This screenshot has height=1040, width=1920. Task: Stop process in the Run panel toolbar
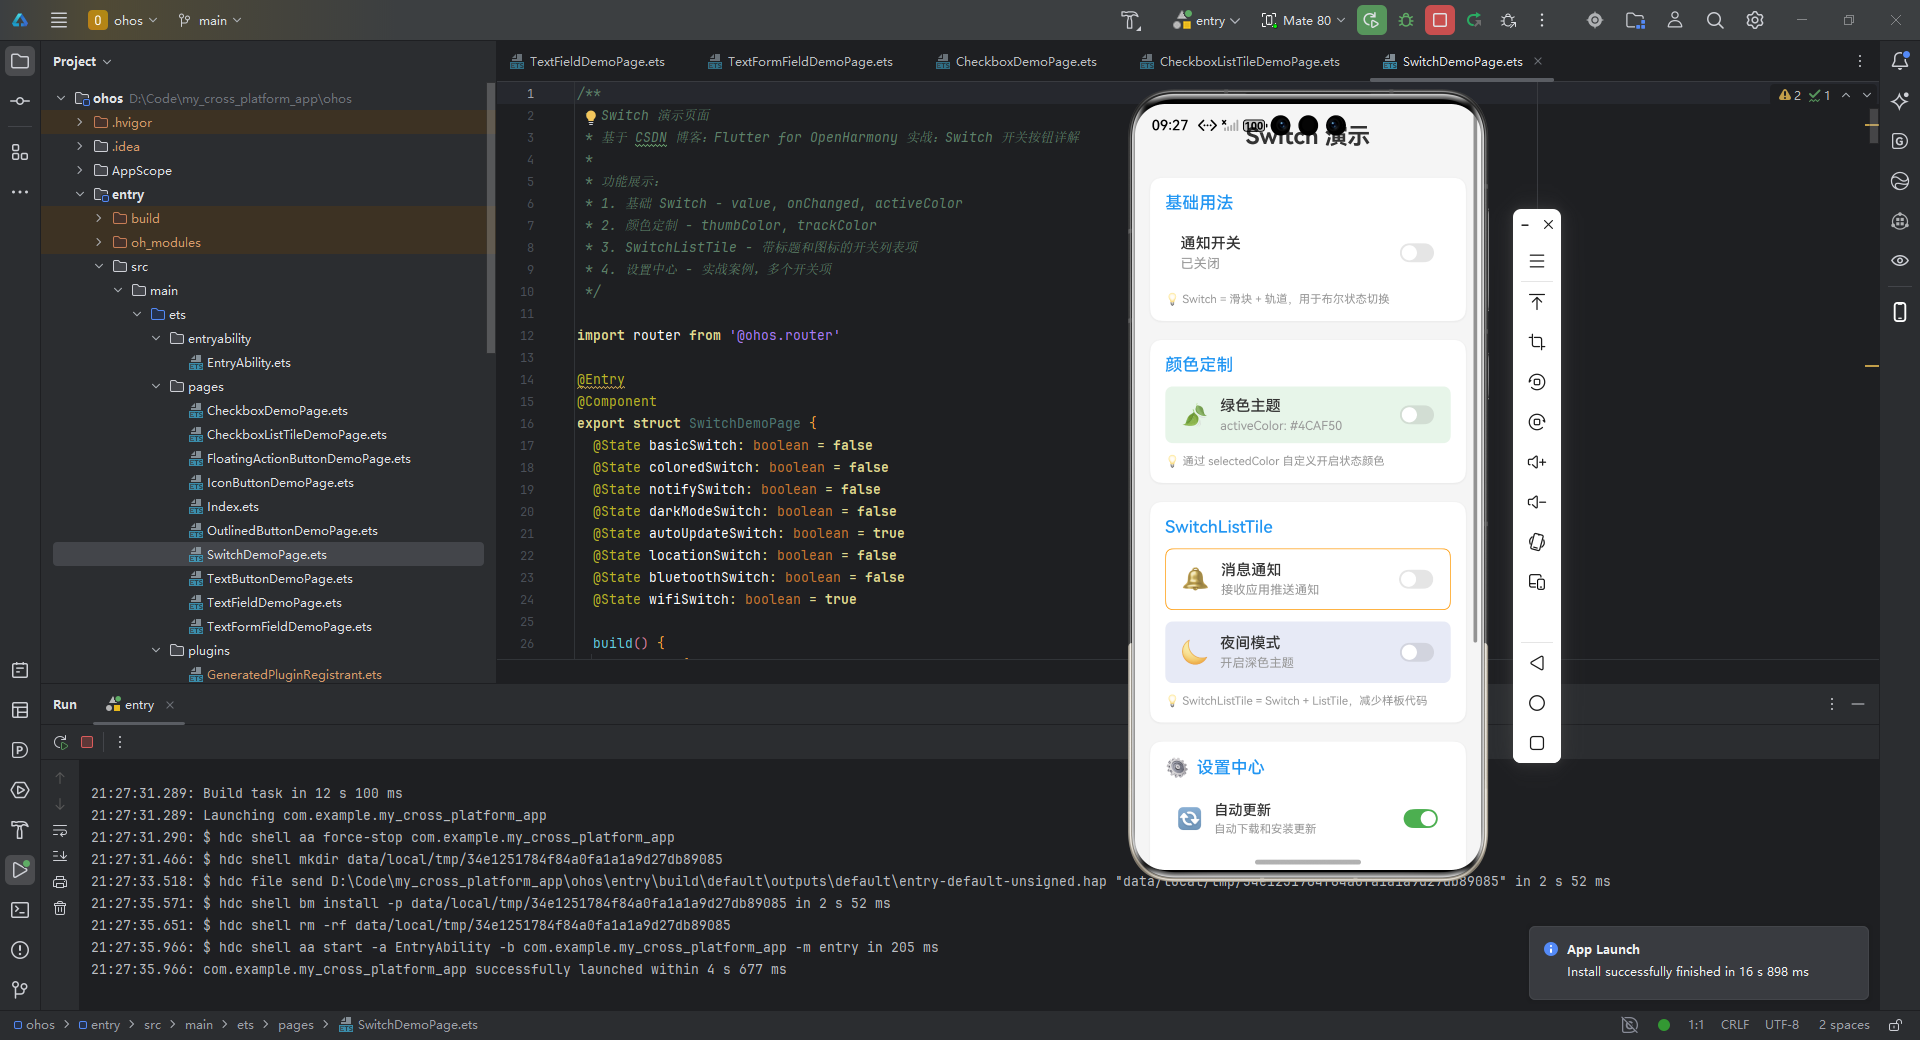pos(87,742)
